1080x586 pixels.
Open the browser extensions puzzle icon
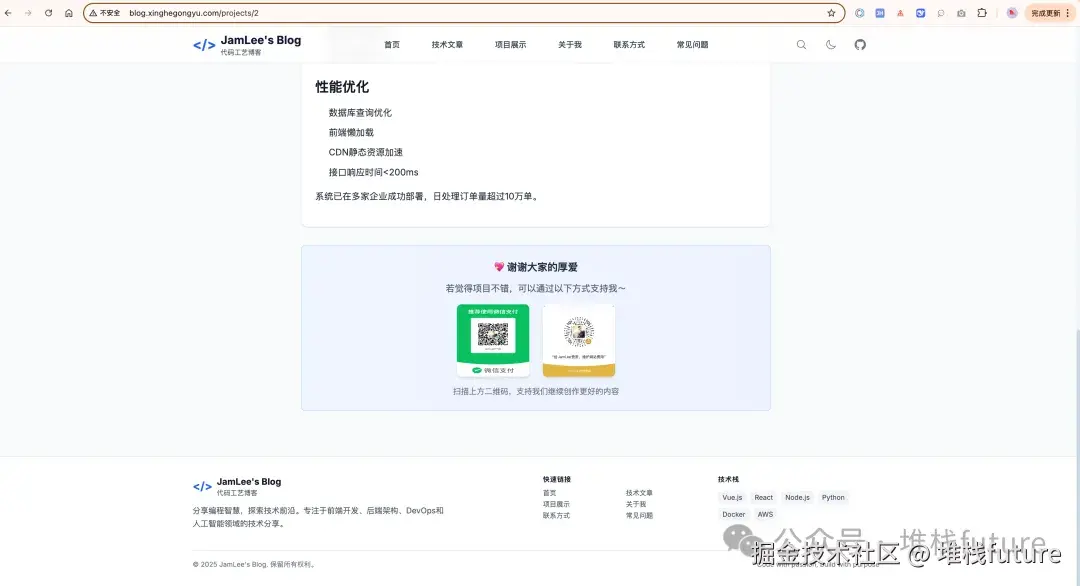click(982, 13)
